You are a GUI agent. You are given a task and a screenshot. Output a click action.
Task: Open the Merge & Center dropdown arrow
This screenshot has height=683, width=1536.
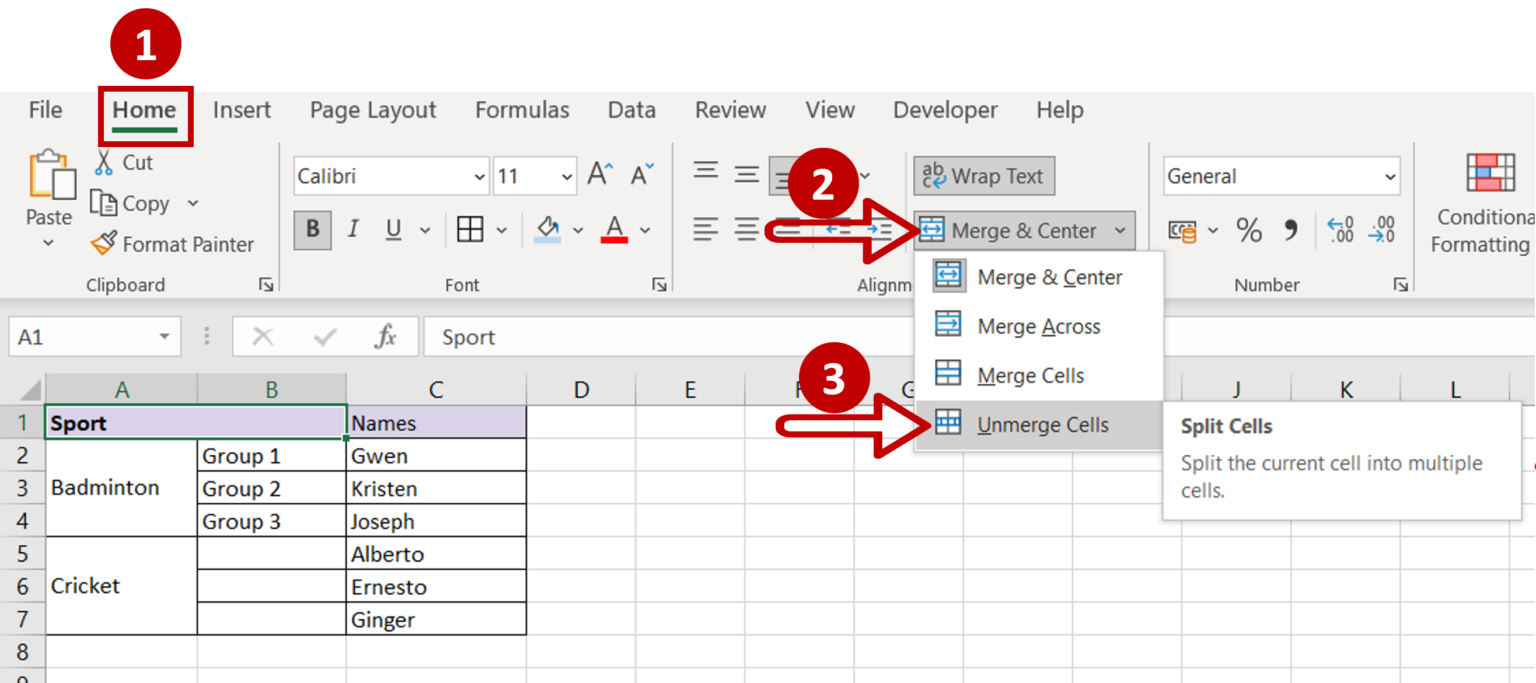[1120, 230]
